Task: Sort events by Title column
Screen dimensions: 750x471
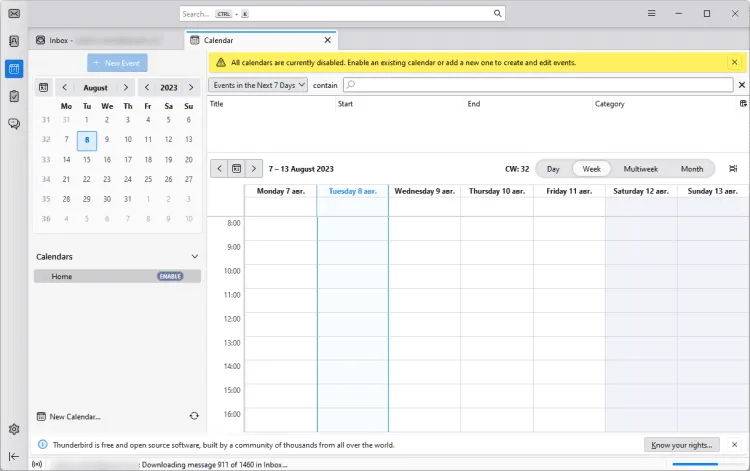Action: pos(272,104)
